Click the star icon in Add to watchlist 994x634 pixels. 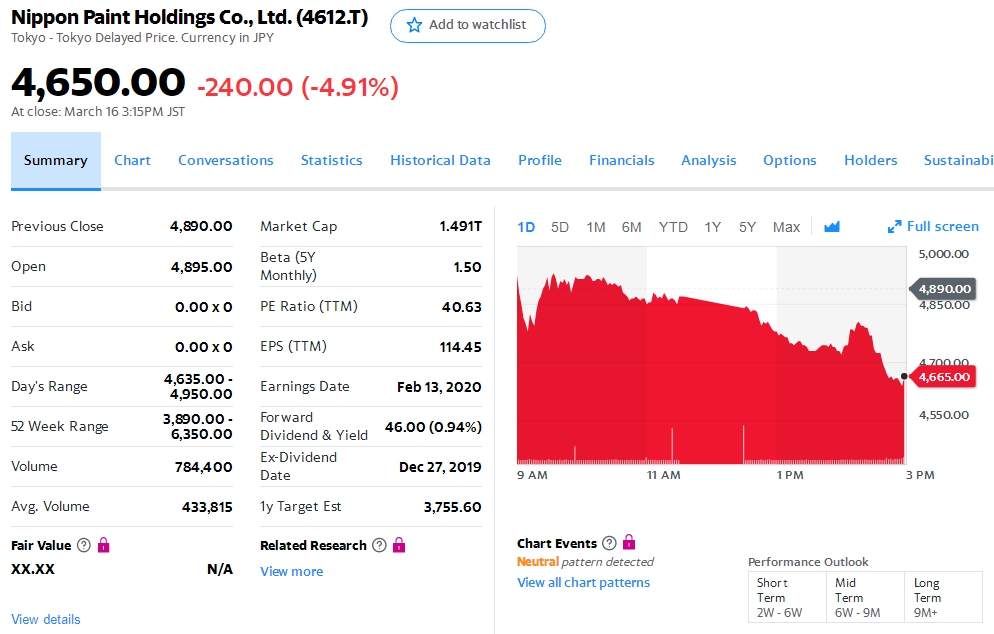click(414, 25)
